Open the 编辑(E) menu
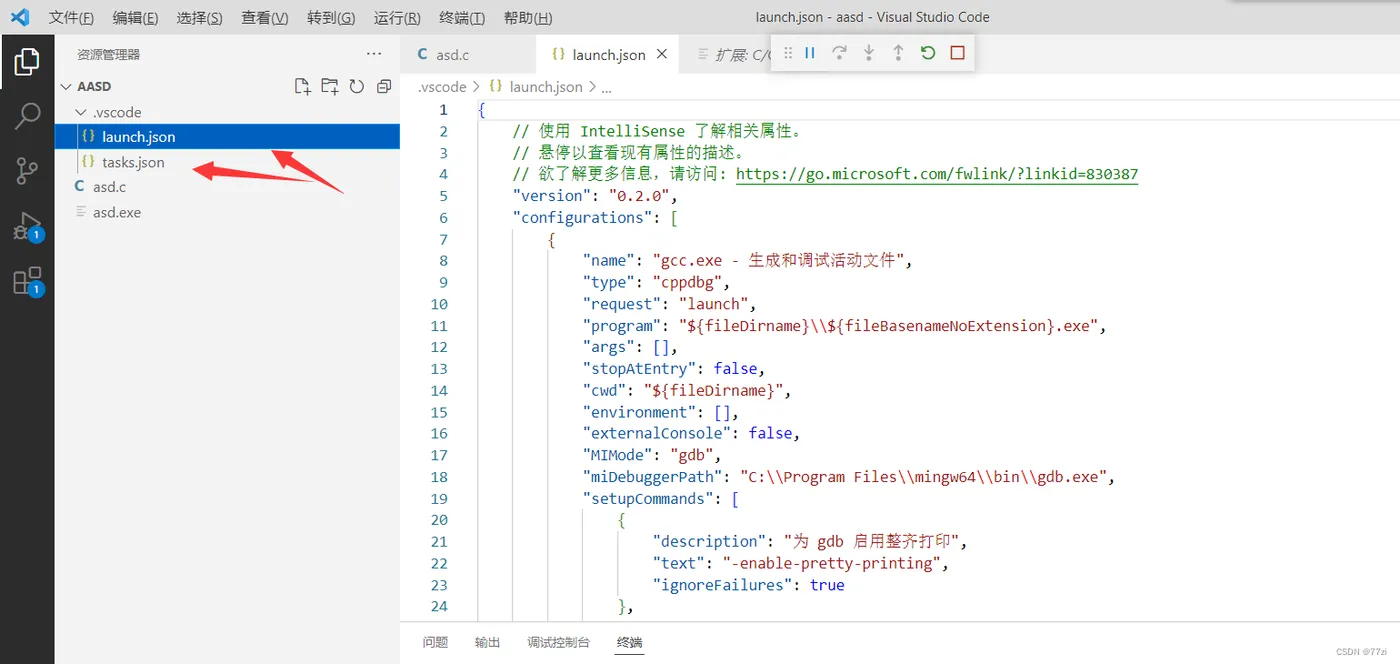This screenshot has height=664, width=1400. (135, 18)
